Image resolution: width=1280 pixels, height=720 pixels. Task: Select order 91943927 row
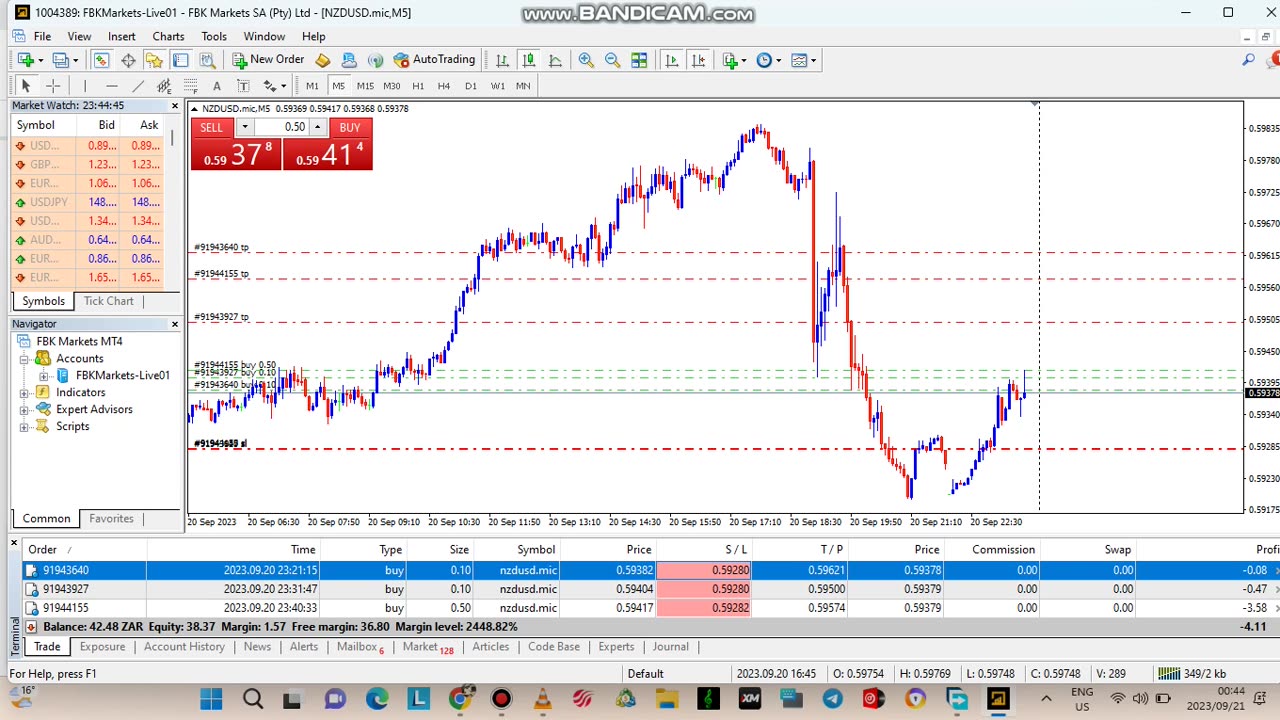click(x=651, y=589)
